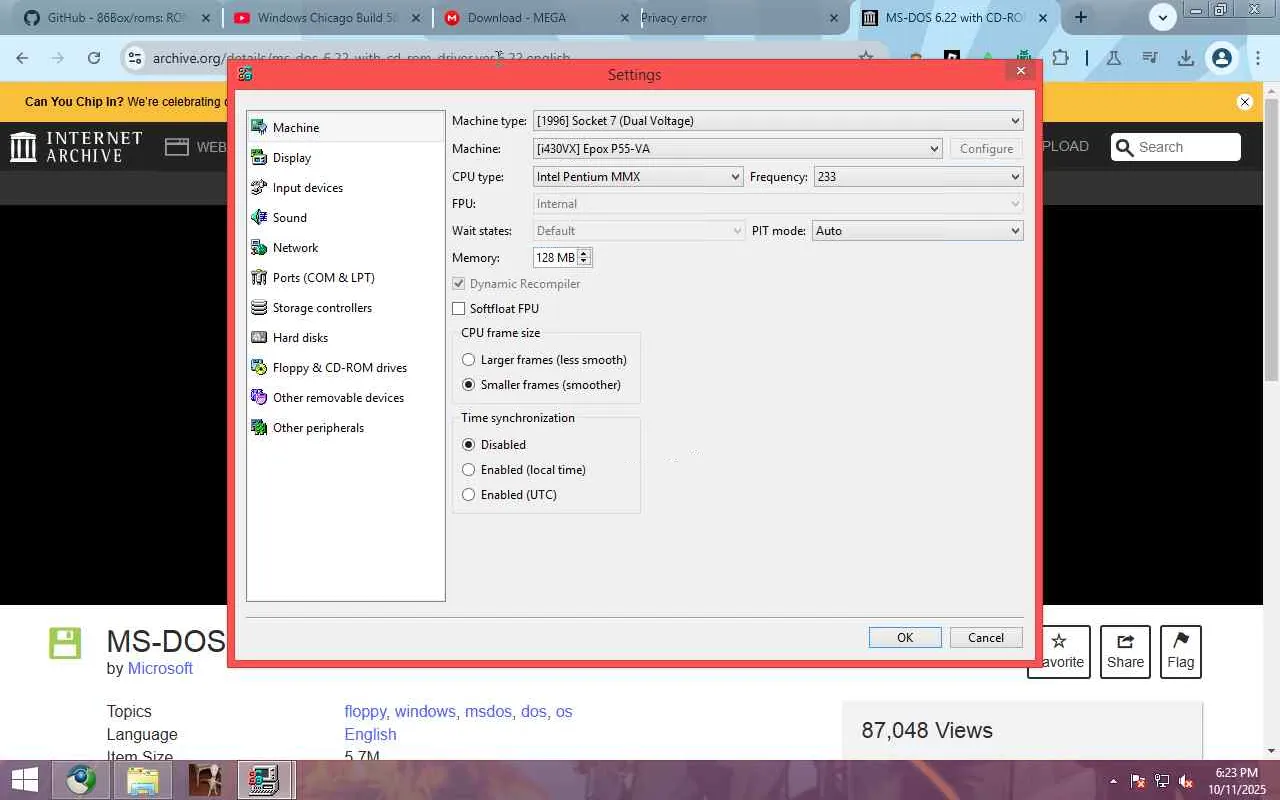The height and width of the screenshot is (800, 1280).
Task: Expand the Machine type dropdown
Action: pyautogui.click(x=778, y=121)
